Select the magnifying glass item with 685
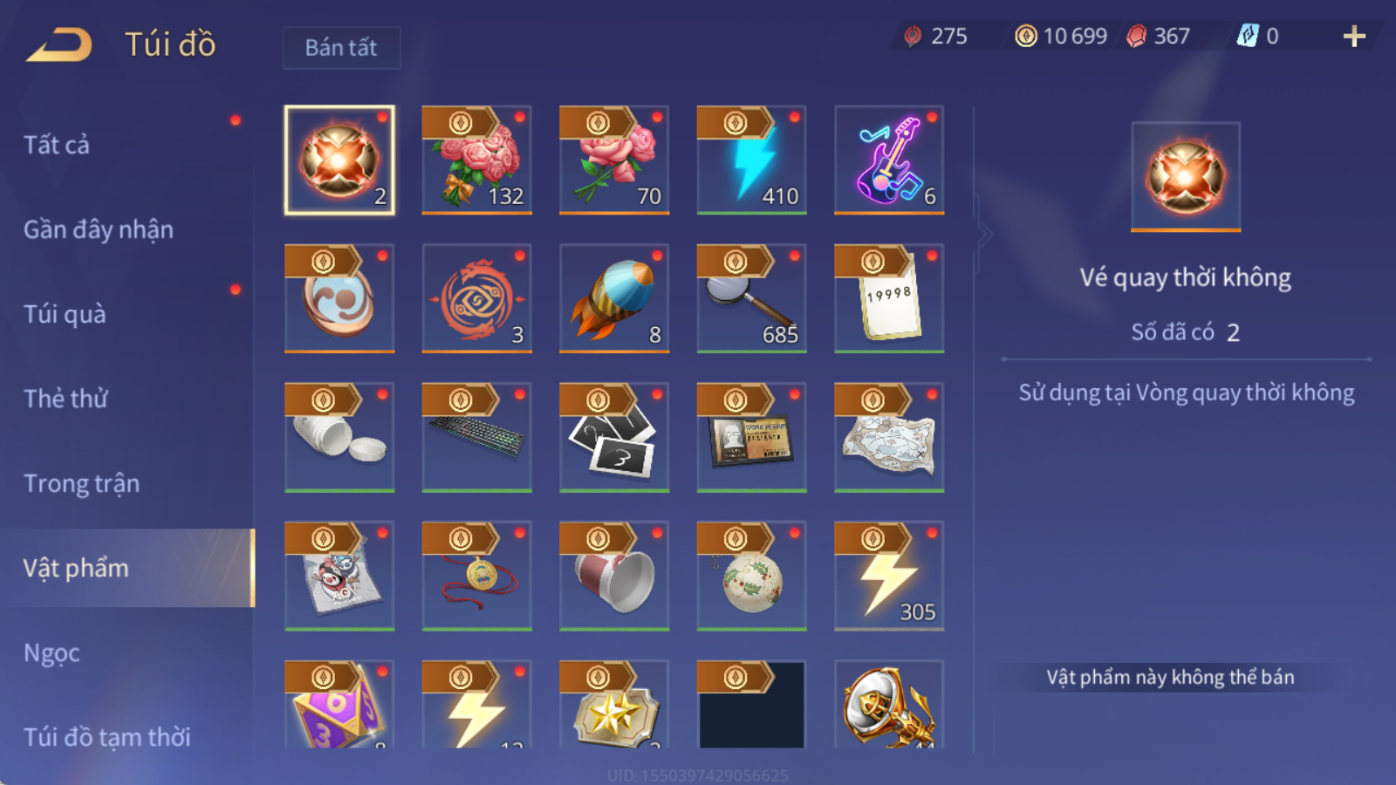The width and height of the screenshot is (1396, 785). (x=752, y=298)
